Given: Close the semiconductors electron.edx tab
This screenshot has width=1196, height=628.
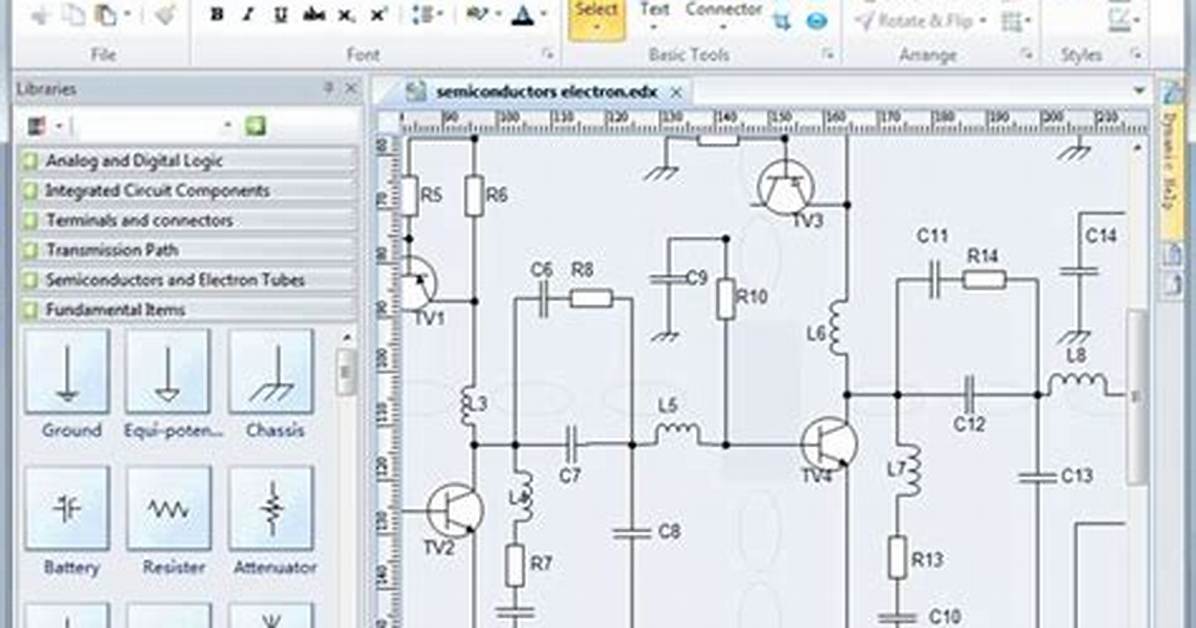Looking at the screenshot, I should [676, 92].
